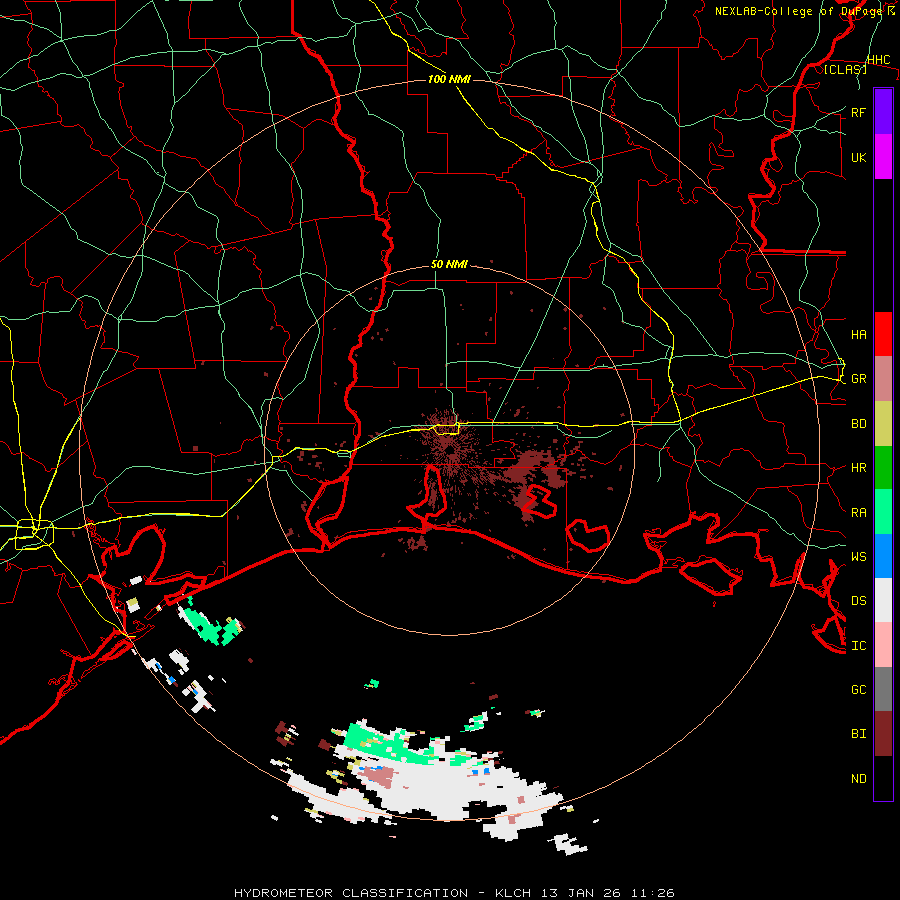Click the ND black legend swatch
The image size is (900, 900).
tap(883, 778)
